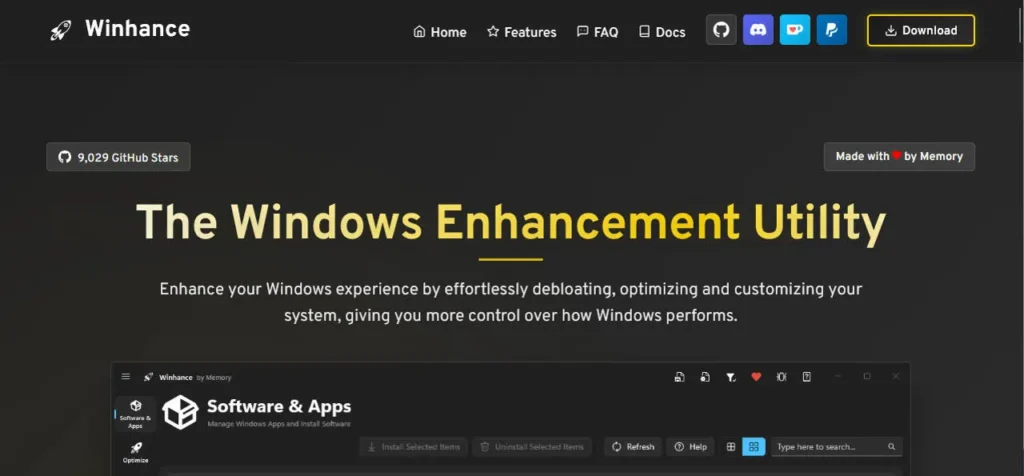Click Install Selected Items button

pyautogui.click(x=414, y=447)
